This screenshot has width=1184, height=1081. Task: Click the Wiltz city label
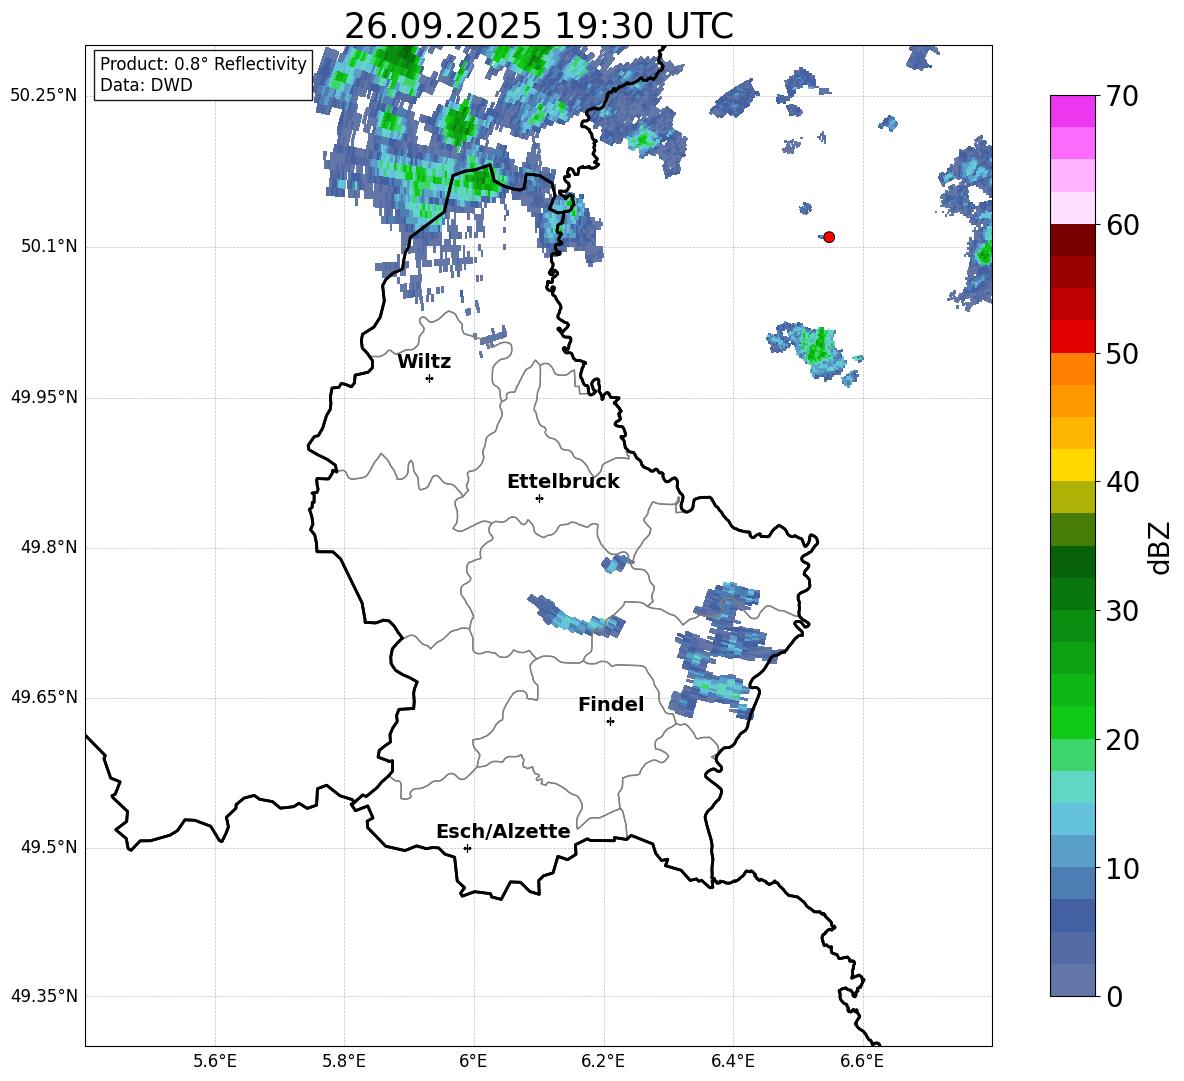pyautogui.click(x=424, y=362)
